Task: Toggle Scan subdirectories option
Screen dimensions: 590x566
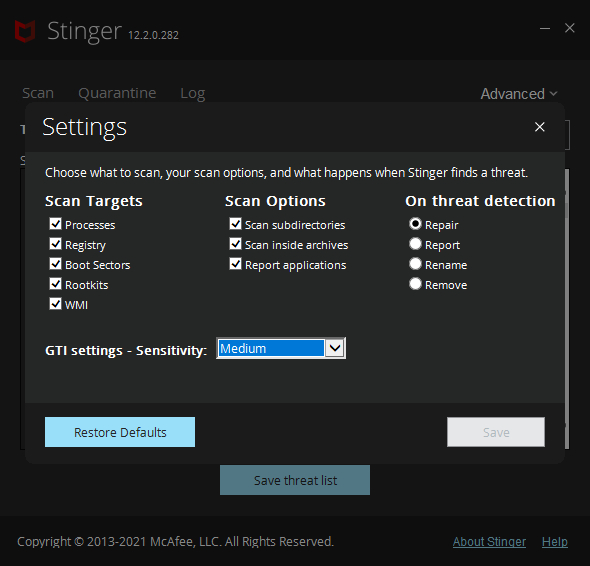Action: point(236,224)
